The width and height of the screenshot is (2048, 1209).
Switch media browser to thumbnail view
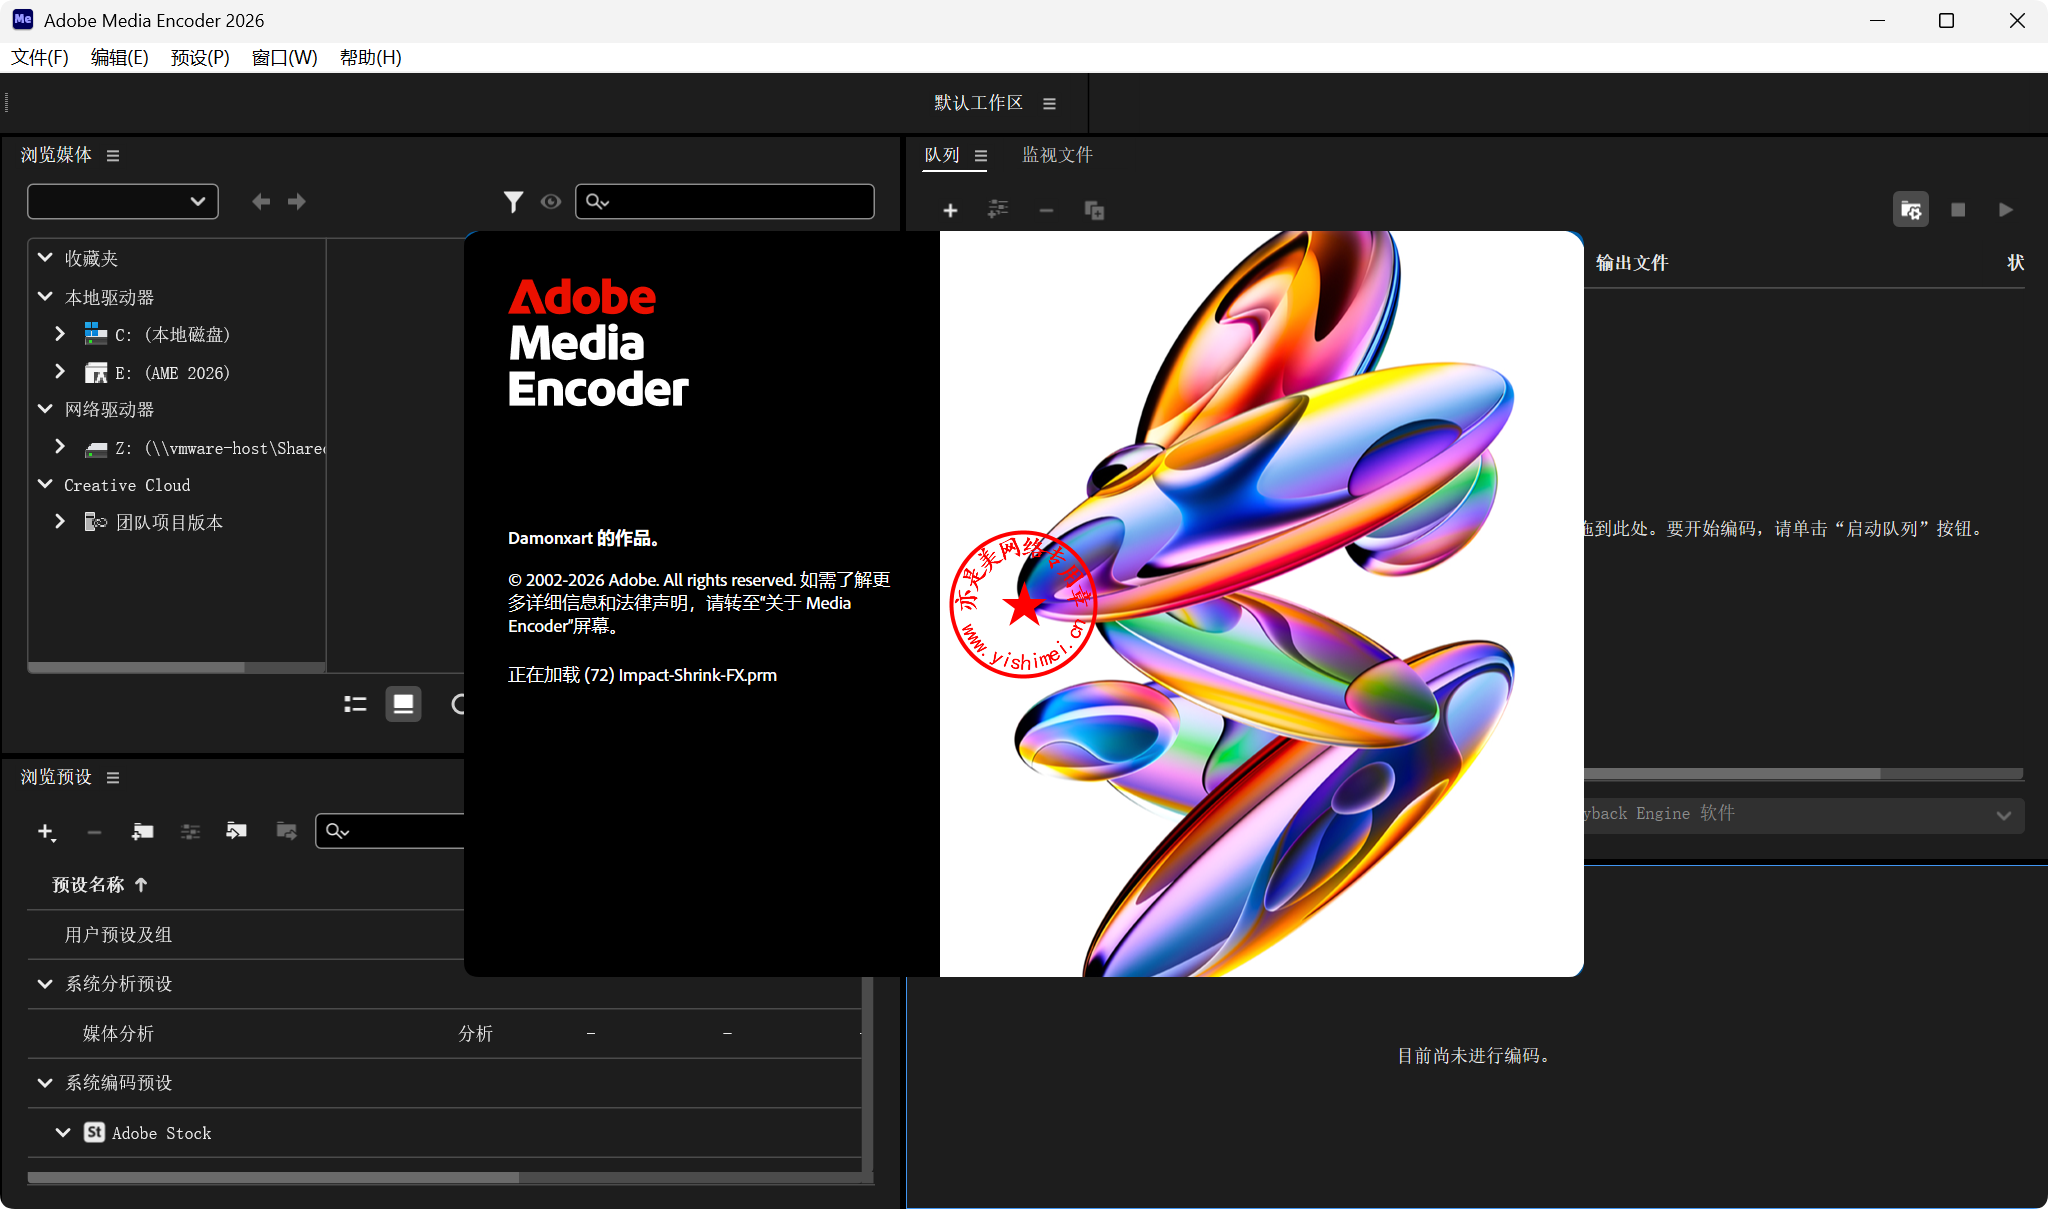point(403,705)
